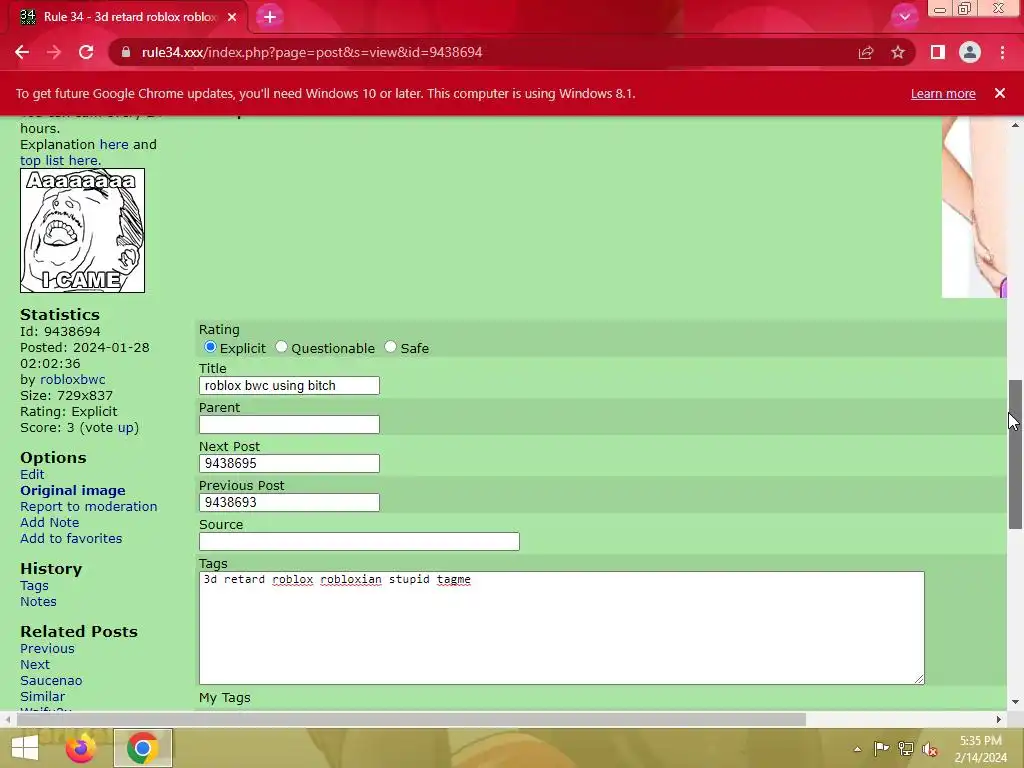This screenshot has width=1024, height=768.
Task: Click the Next Post field with 9438695
Action: pyautogui.click(x=289, y=463)
